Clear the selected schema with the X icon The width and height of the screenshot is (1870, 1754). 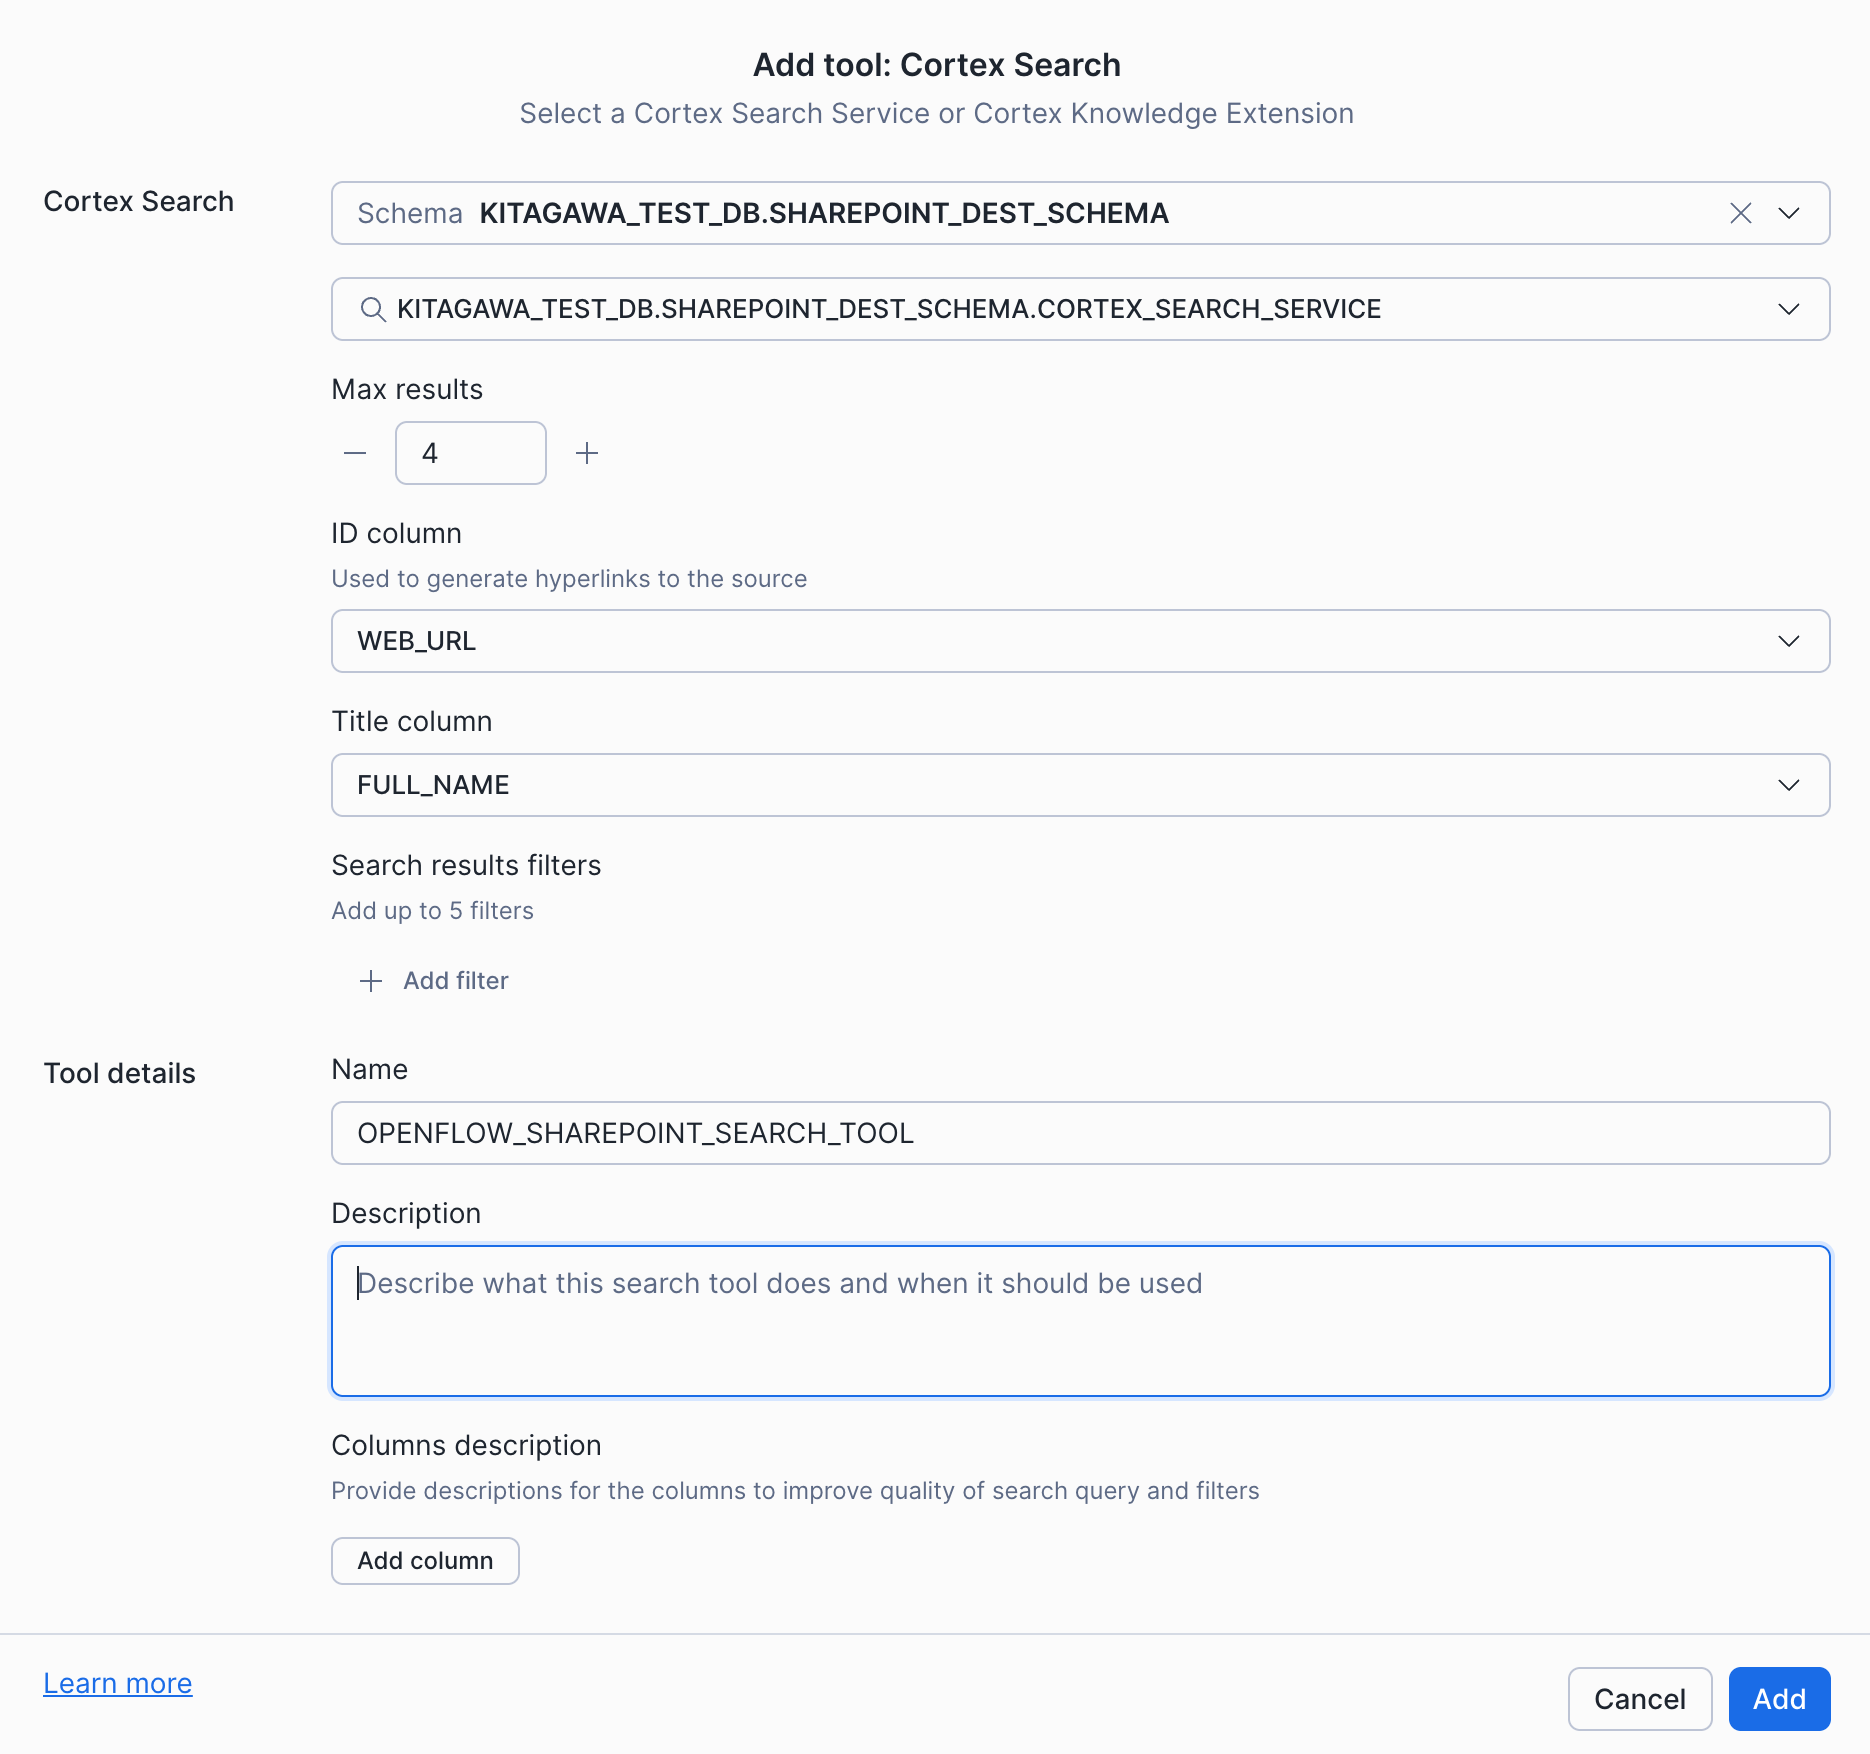pos(1741,213)
